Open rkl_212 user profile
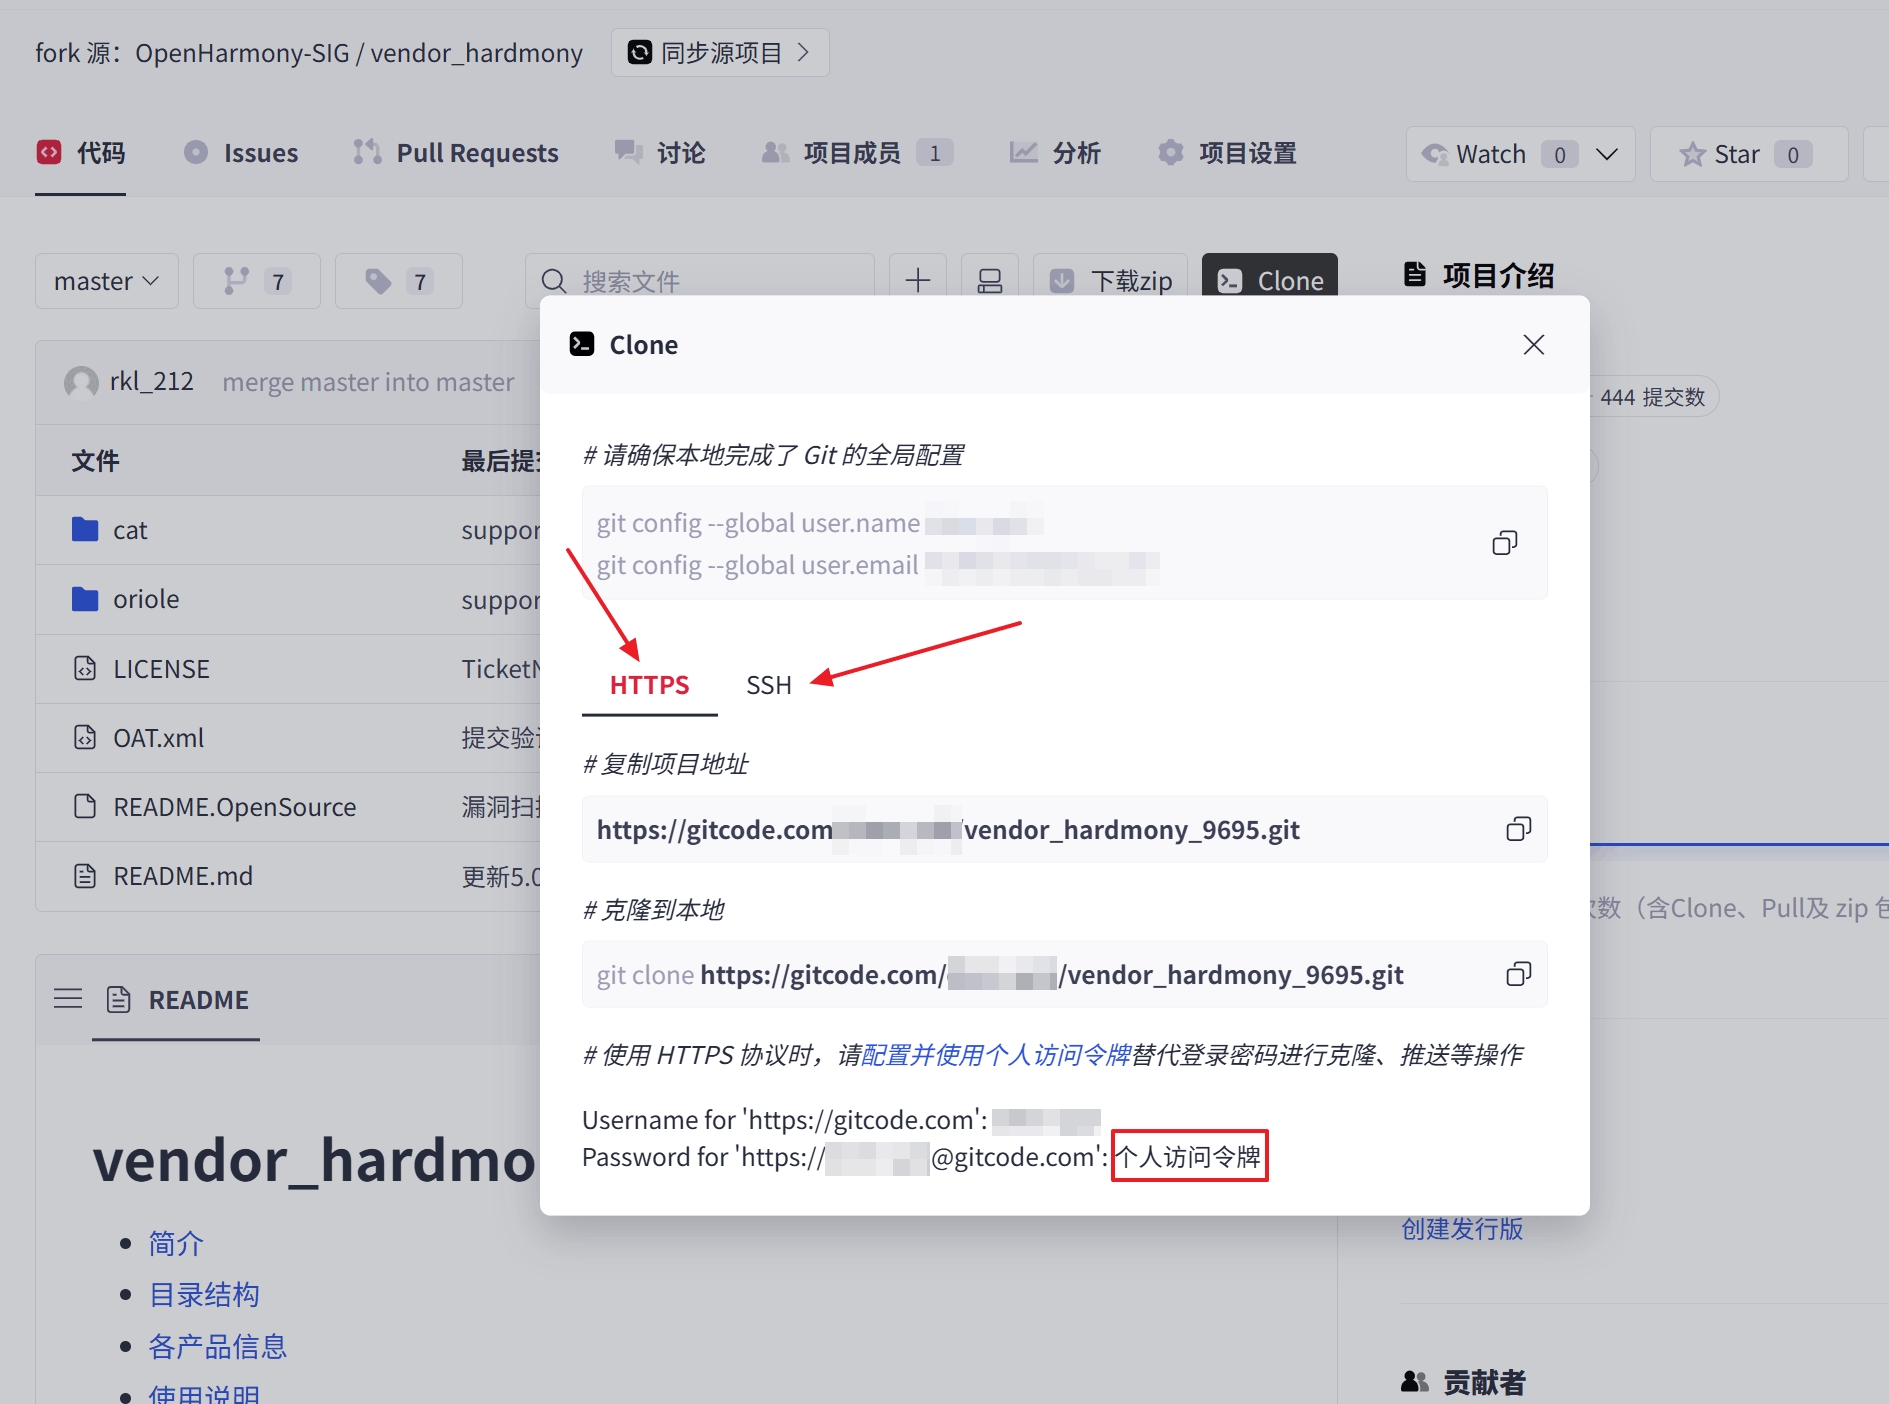The width and height of the screenshot is (1889, 1404). (151, 381)
